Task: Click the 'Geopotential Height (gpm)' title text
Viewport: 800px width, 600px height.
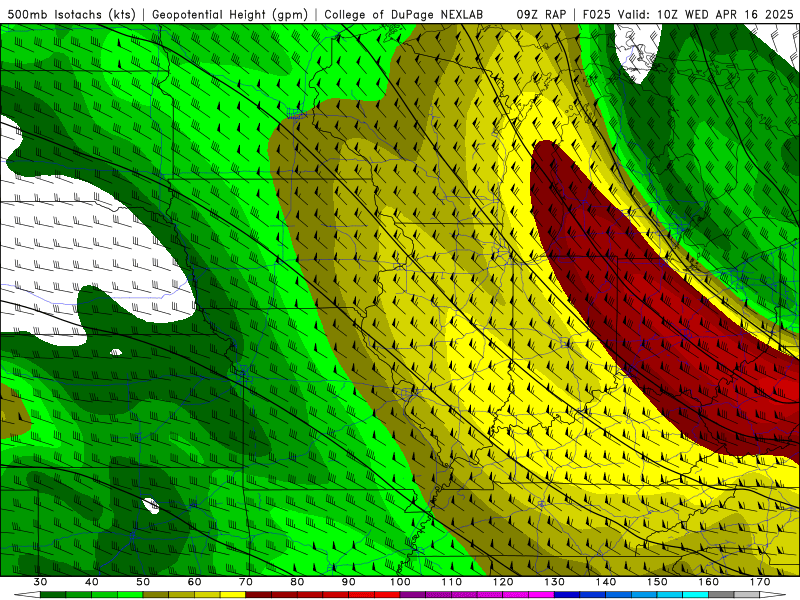Action: pos(230,14)
